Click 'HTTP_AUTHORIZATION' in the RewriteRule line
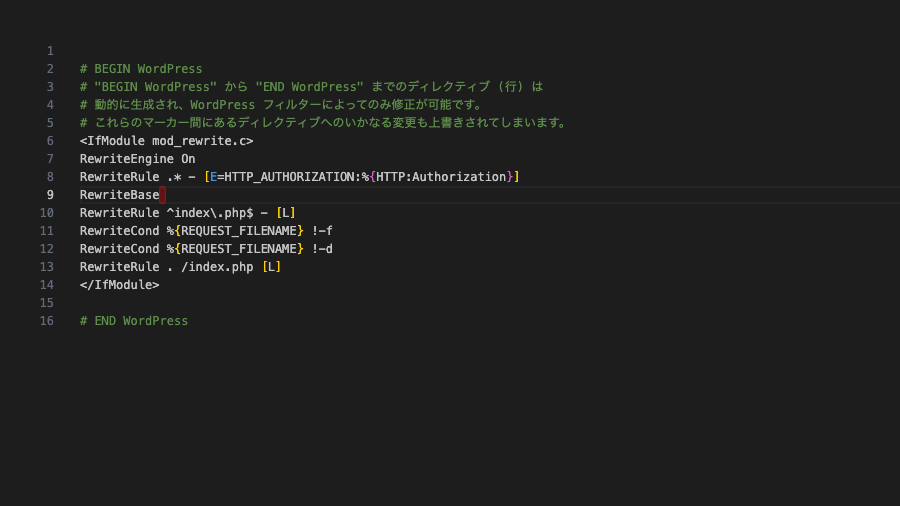 click(289, 177)
